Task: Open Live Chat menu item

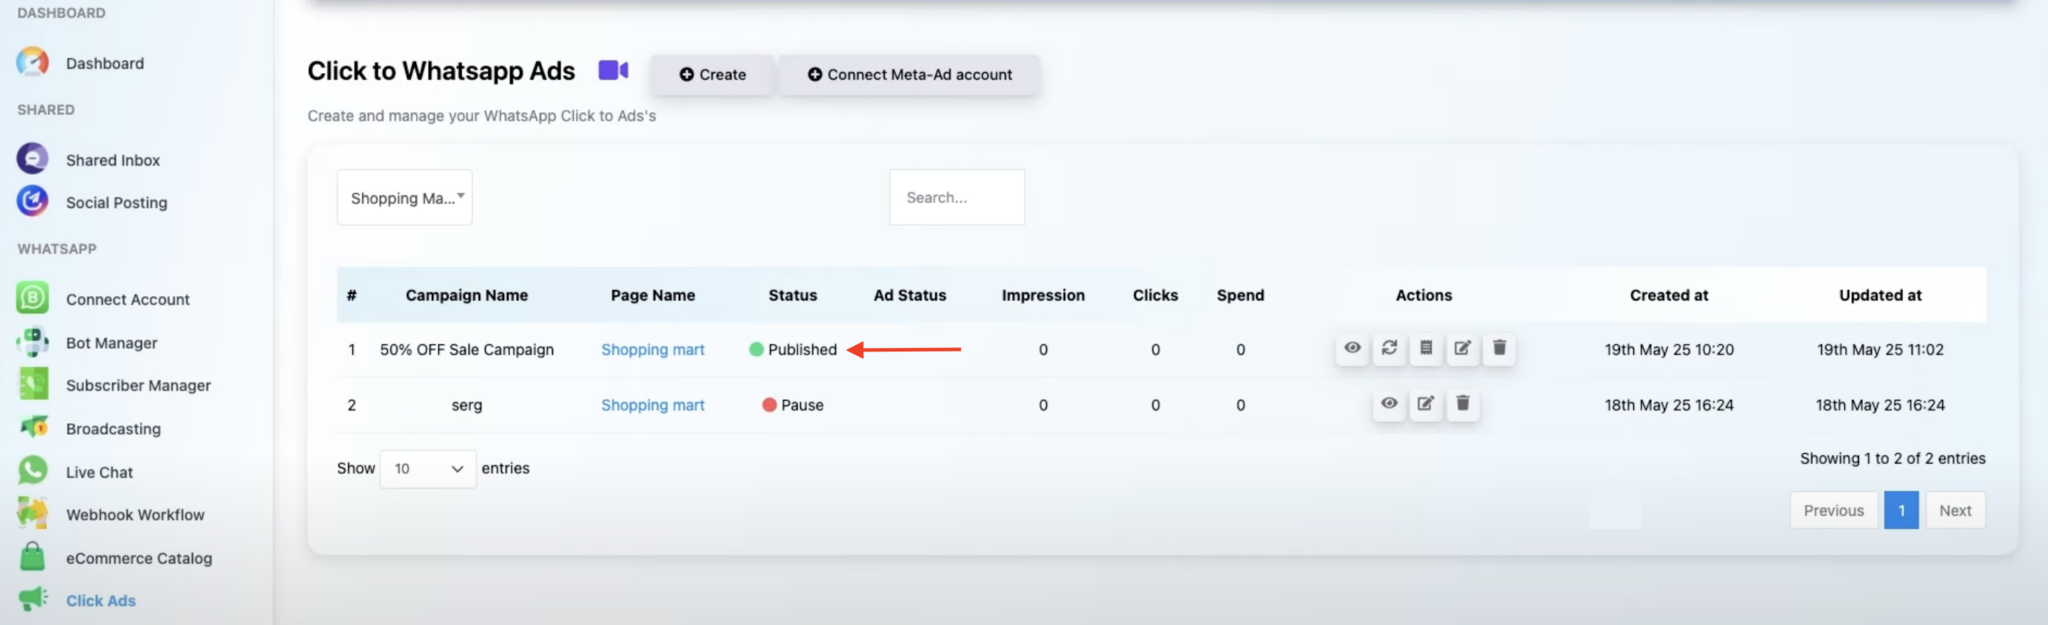Action: point(99,472)
